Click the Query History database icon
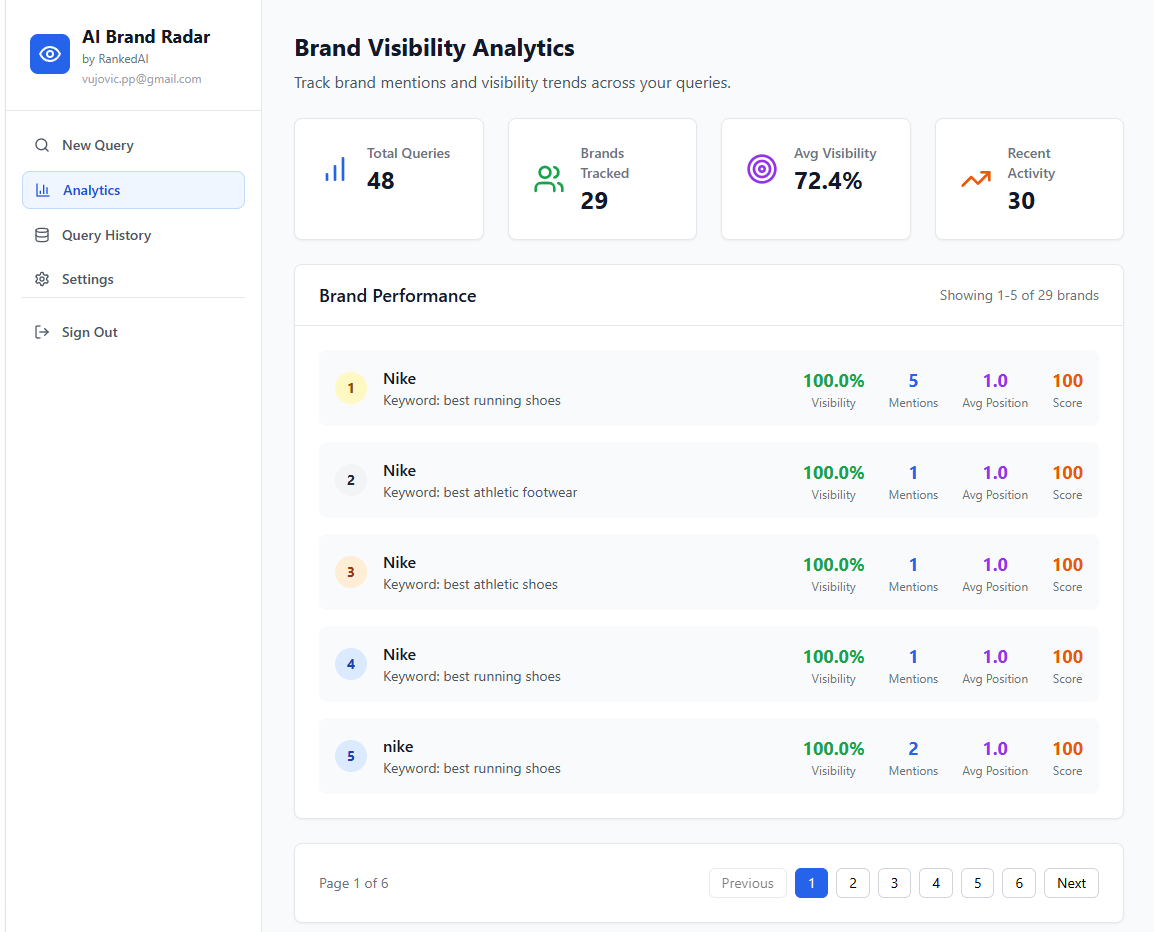Image resolution: width=1154 pixels, height=932 pixels. pyautogui.click(x=42, y=235)
